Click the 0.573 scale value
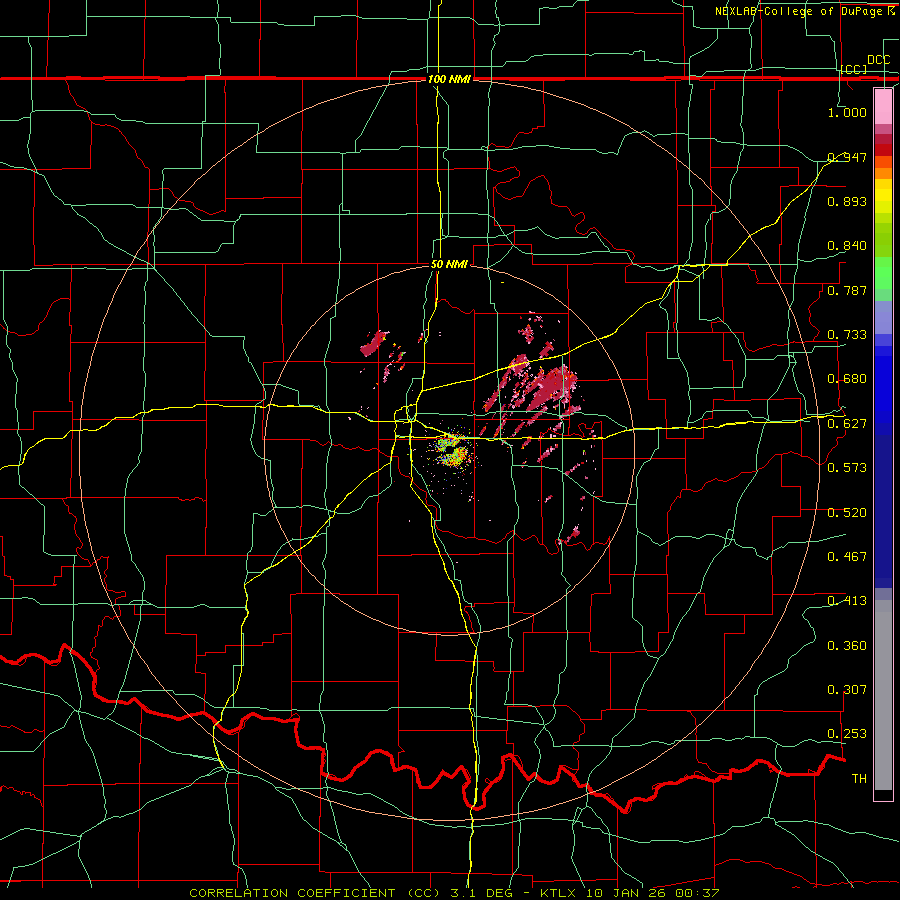This screenshot has height=900, width=900. 847,468
